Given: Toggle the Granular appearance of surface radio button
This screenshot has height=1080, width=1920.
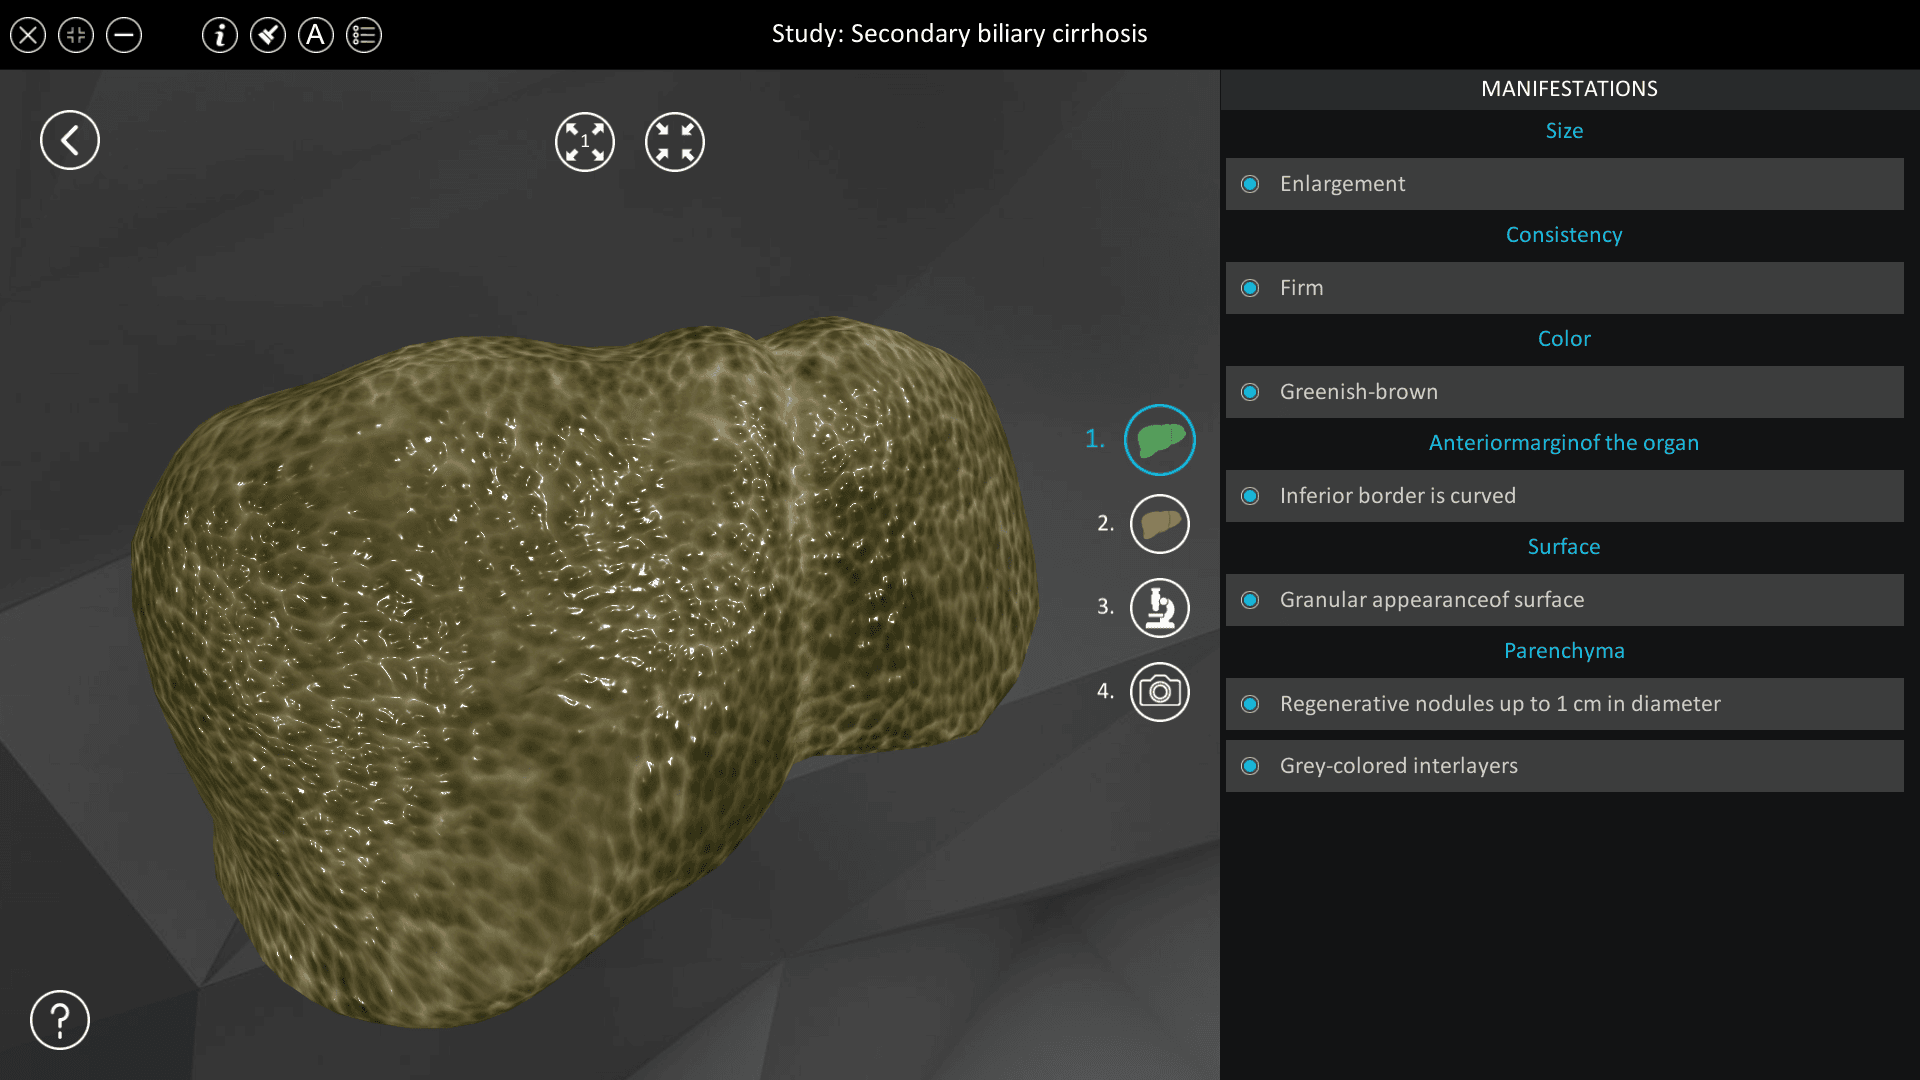Looking at the screenshot, I should coord(1250,600).
